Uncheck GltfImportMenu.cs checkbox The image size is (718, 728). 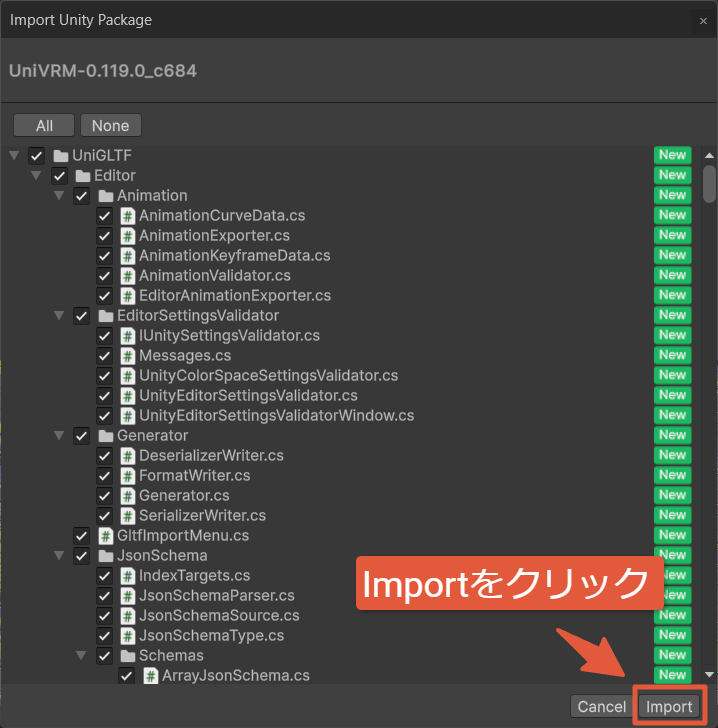click(81, 536)
